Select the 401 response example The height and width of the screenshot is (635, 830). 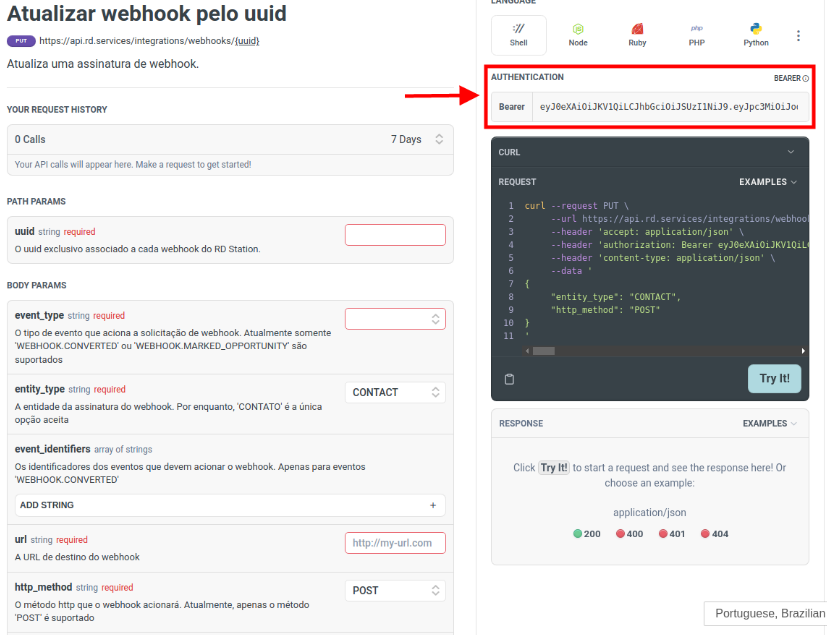(672, 534)
